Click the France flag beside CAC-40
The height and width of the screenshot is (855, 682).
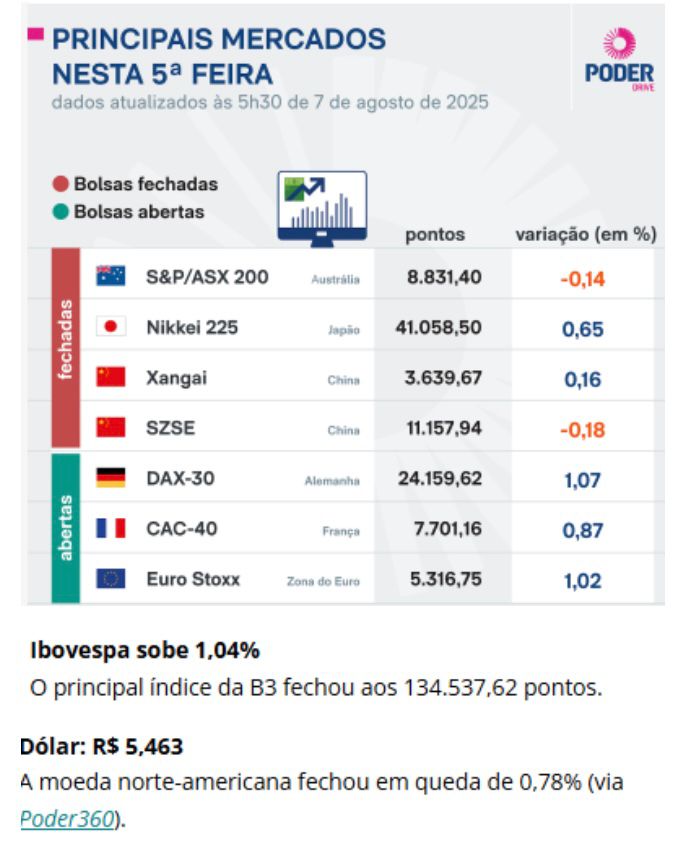tap(111, 528)
